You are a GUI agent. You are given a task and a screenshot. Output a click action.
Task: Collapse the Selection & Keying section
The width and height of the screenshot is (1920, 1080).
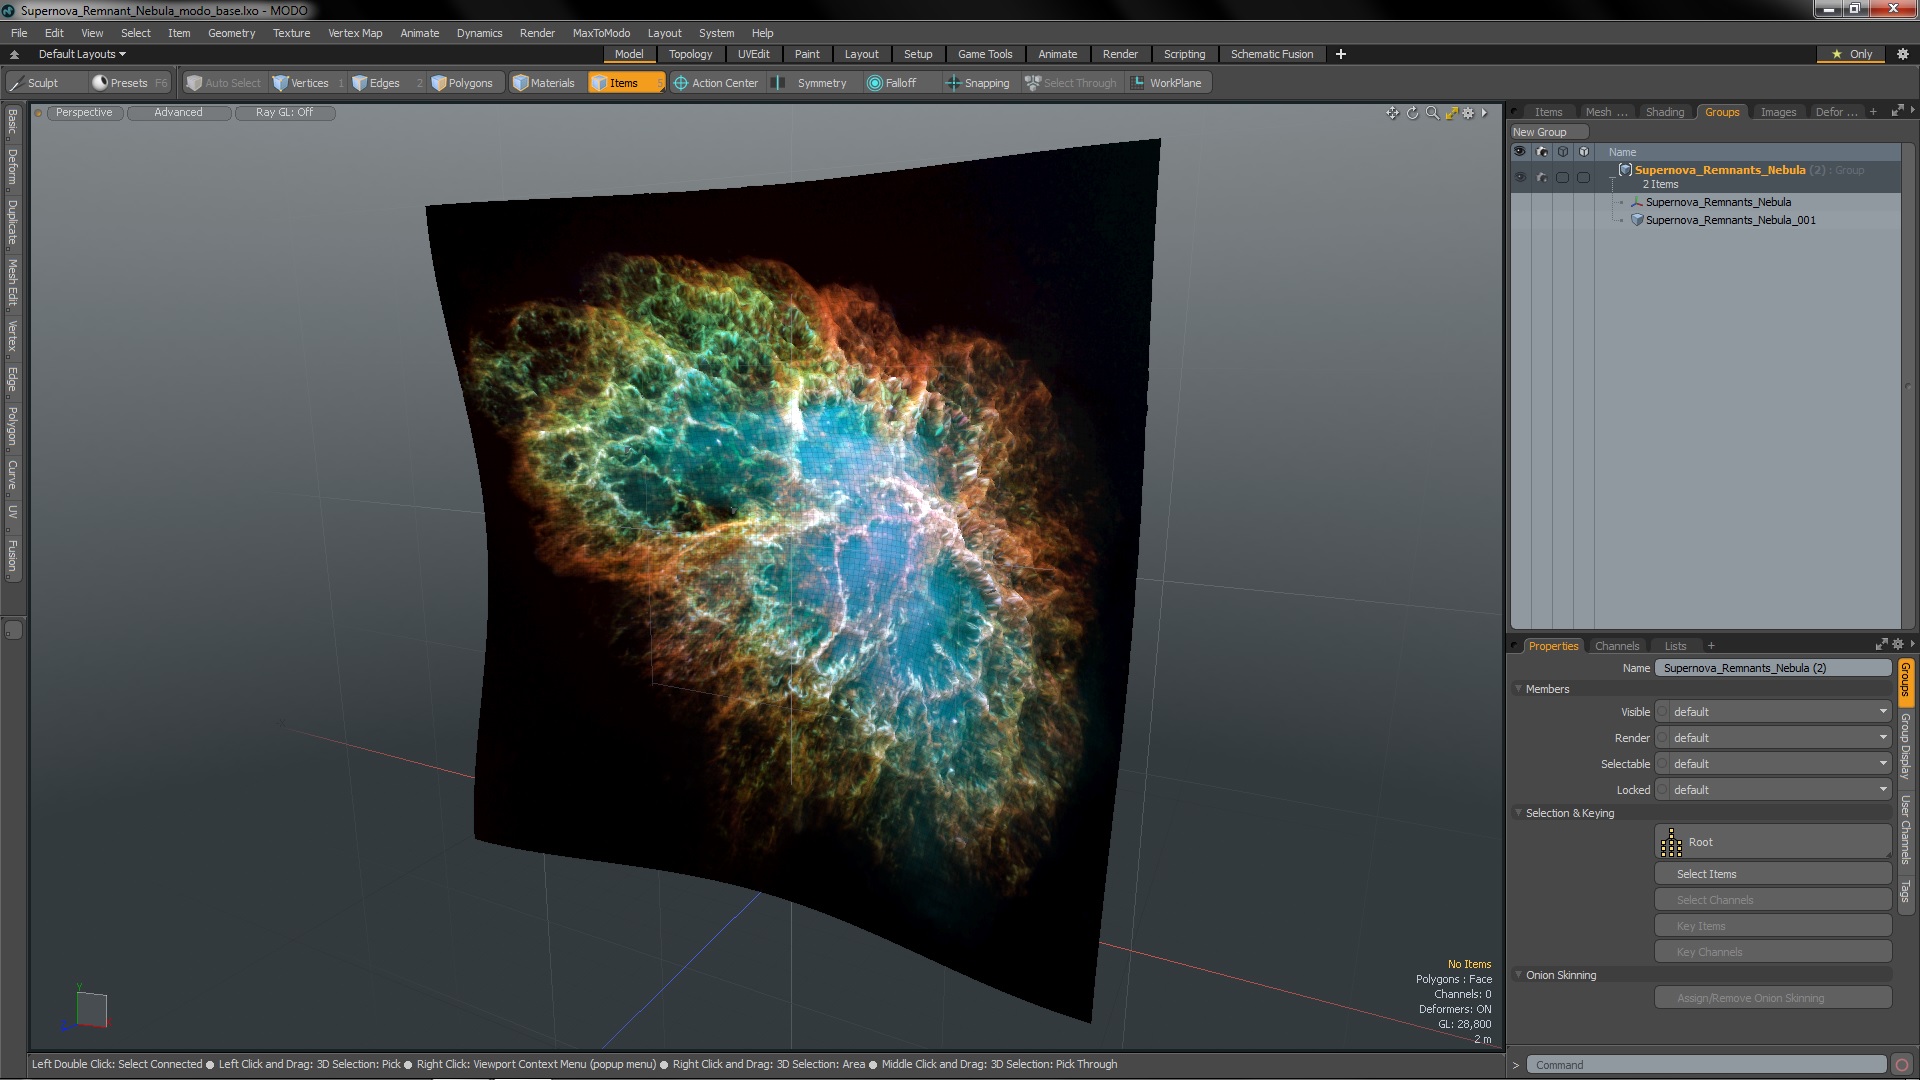tap(1518, 813)
